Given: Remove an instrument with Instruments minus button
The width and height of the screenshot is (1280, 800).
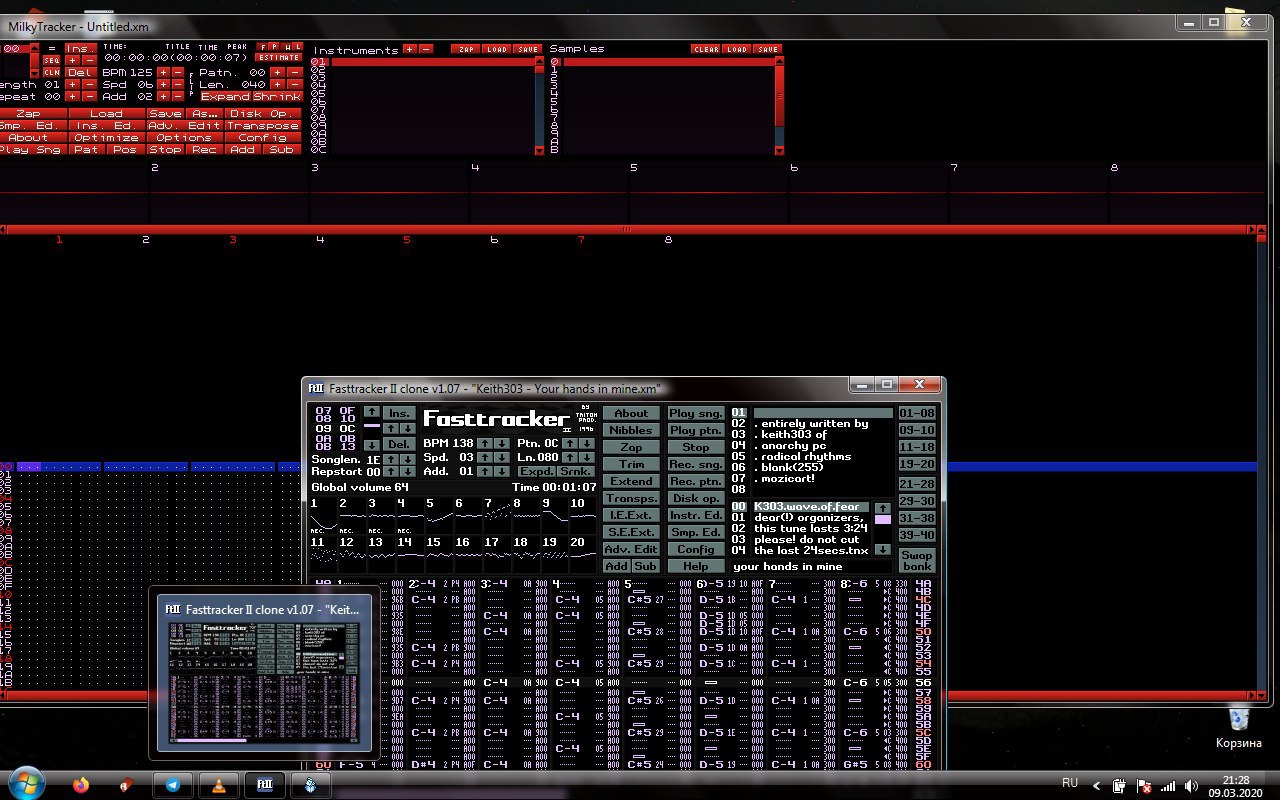Looking at the screenshot, I should [x=426, y=49].
